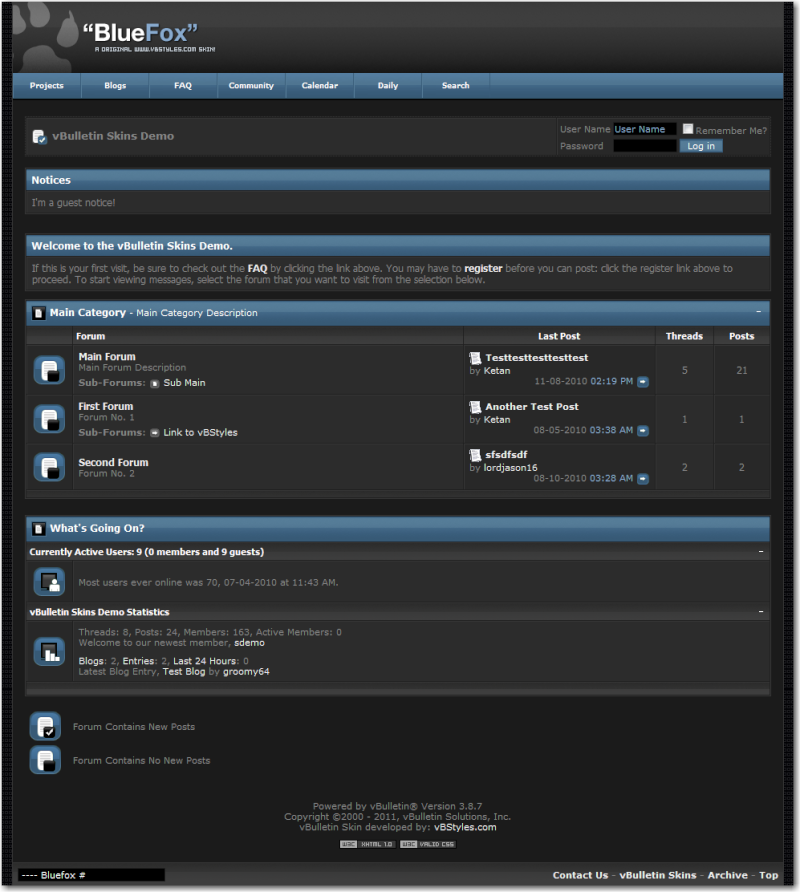Open the sfsdfsdf thread
800x892 pixels.
506,455
